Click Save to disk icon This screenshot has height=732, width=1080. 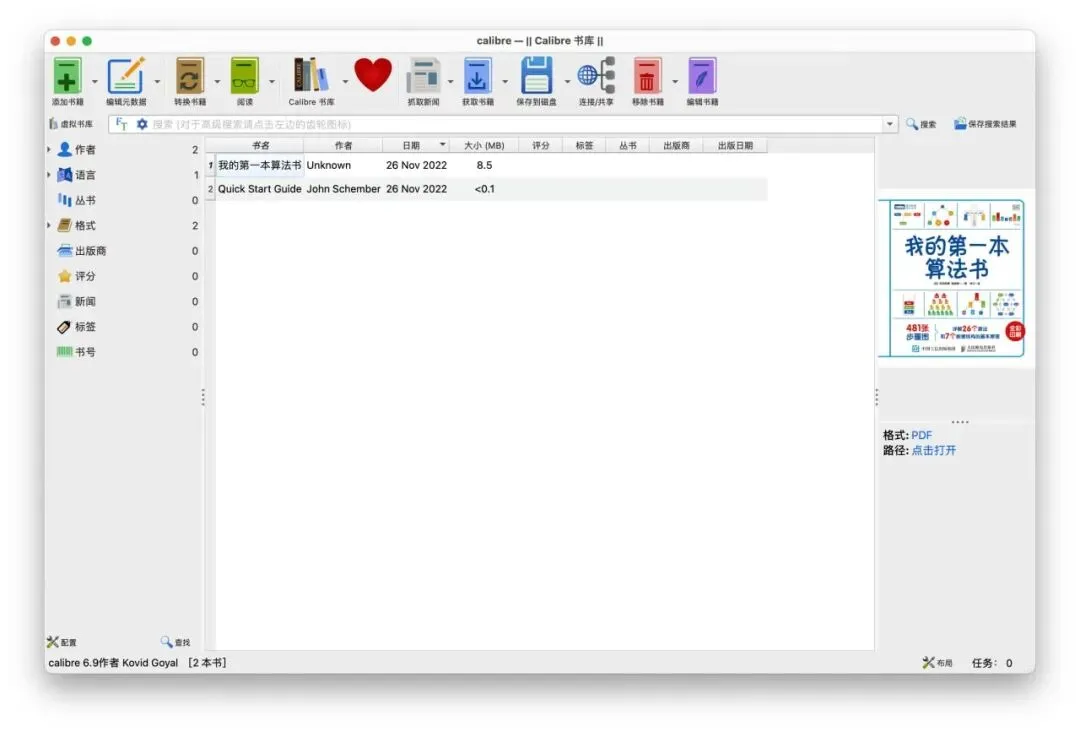point(536,76)
